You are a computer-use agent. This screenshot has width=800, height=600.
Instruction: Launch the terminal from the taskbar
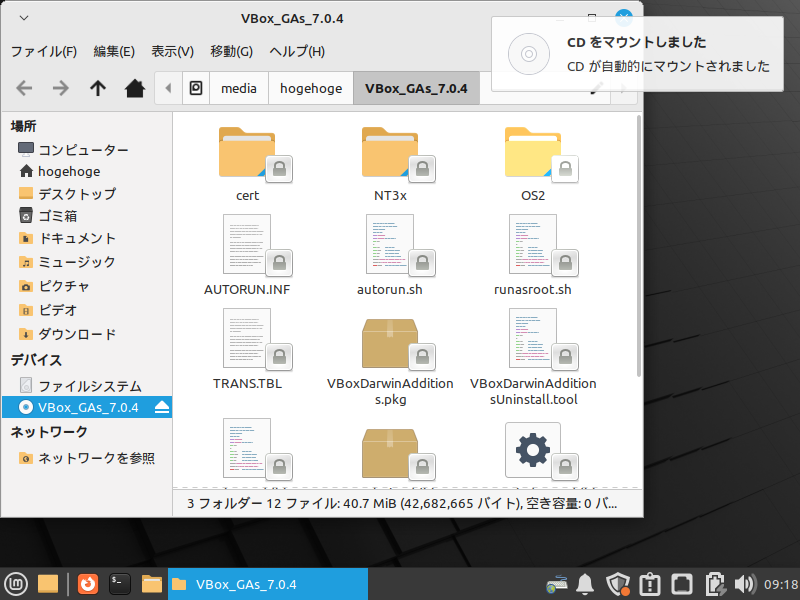[120, 584]
